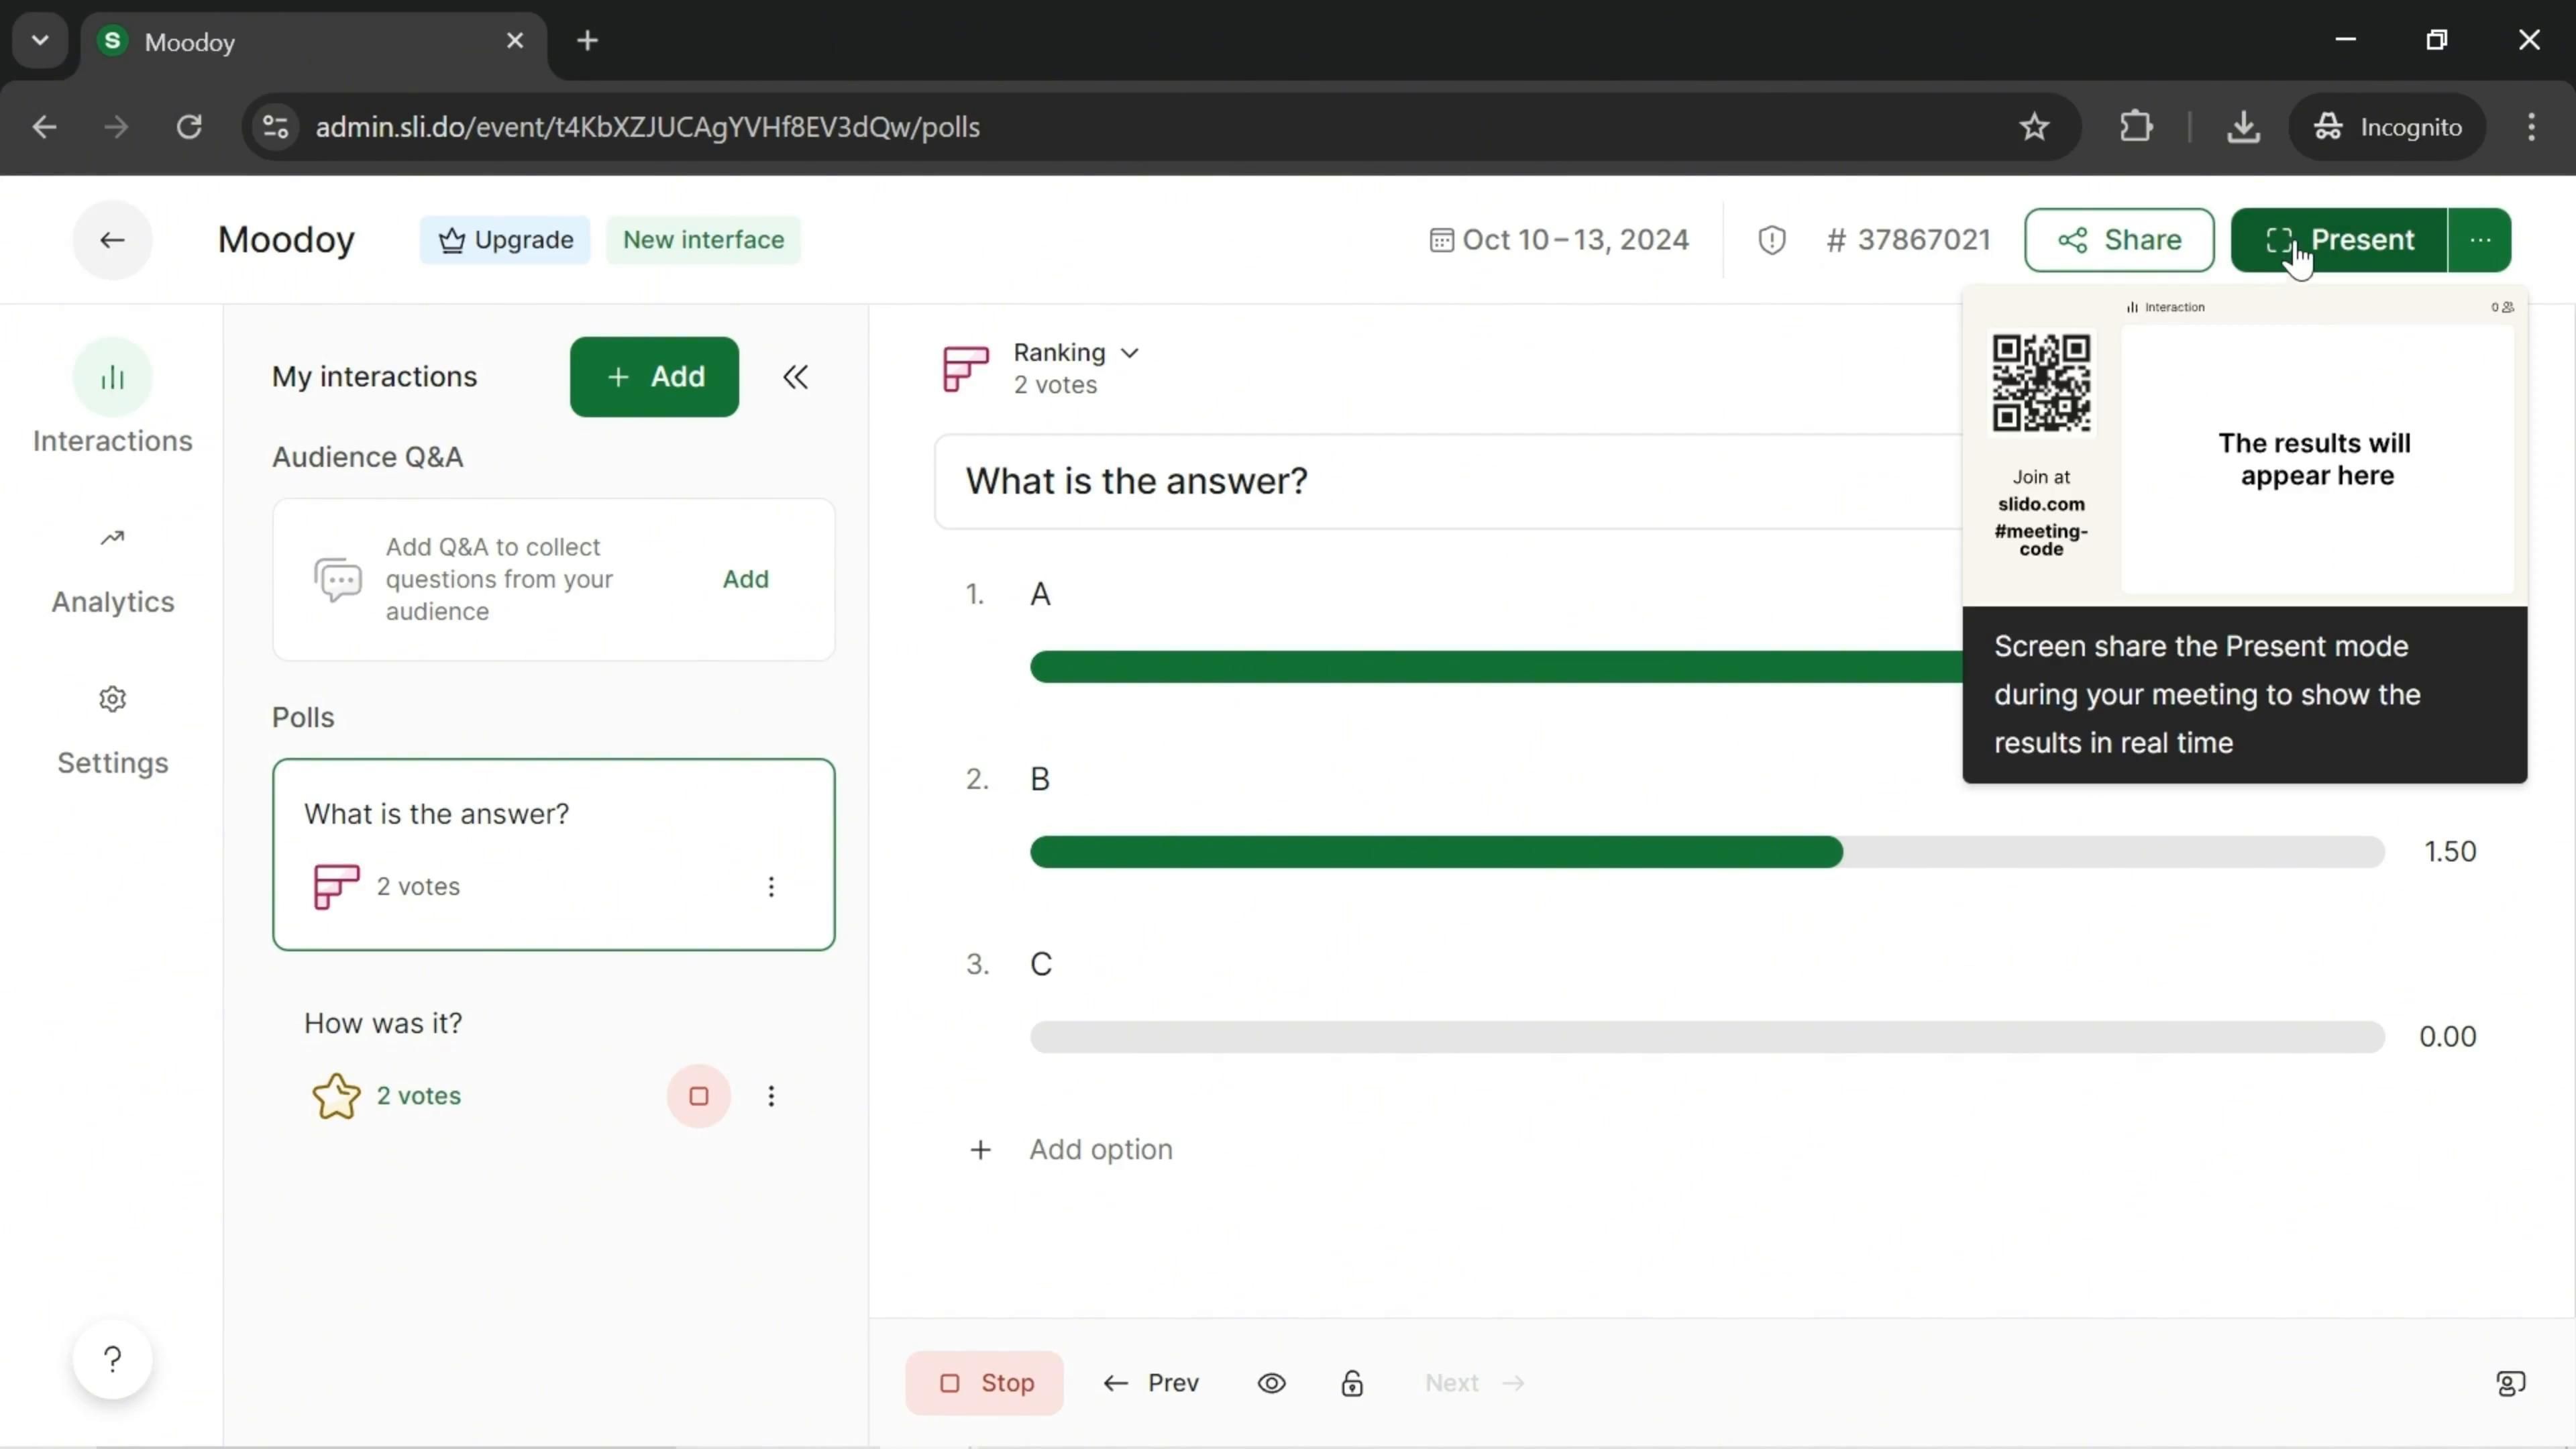This screenshot has width=2576, height=1449.
Task: Open three-dot menu for 'How was it?' poll
Action: tap(770, 1096)
